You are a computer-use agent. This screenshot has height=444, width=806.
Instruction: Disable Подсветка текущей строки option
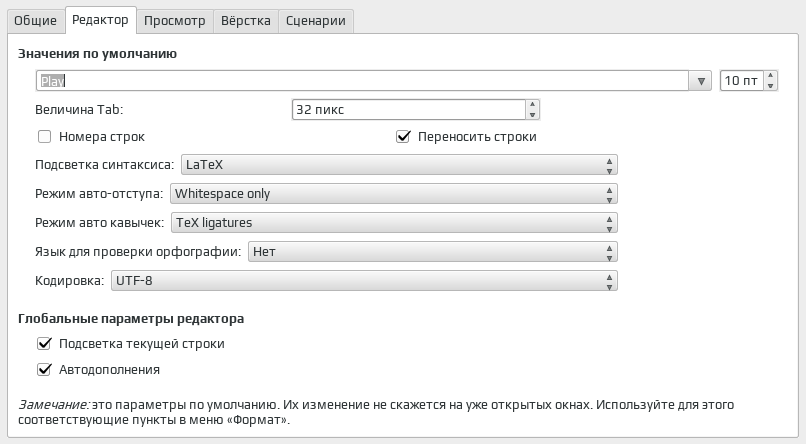tap(44, 343)
